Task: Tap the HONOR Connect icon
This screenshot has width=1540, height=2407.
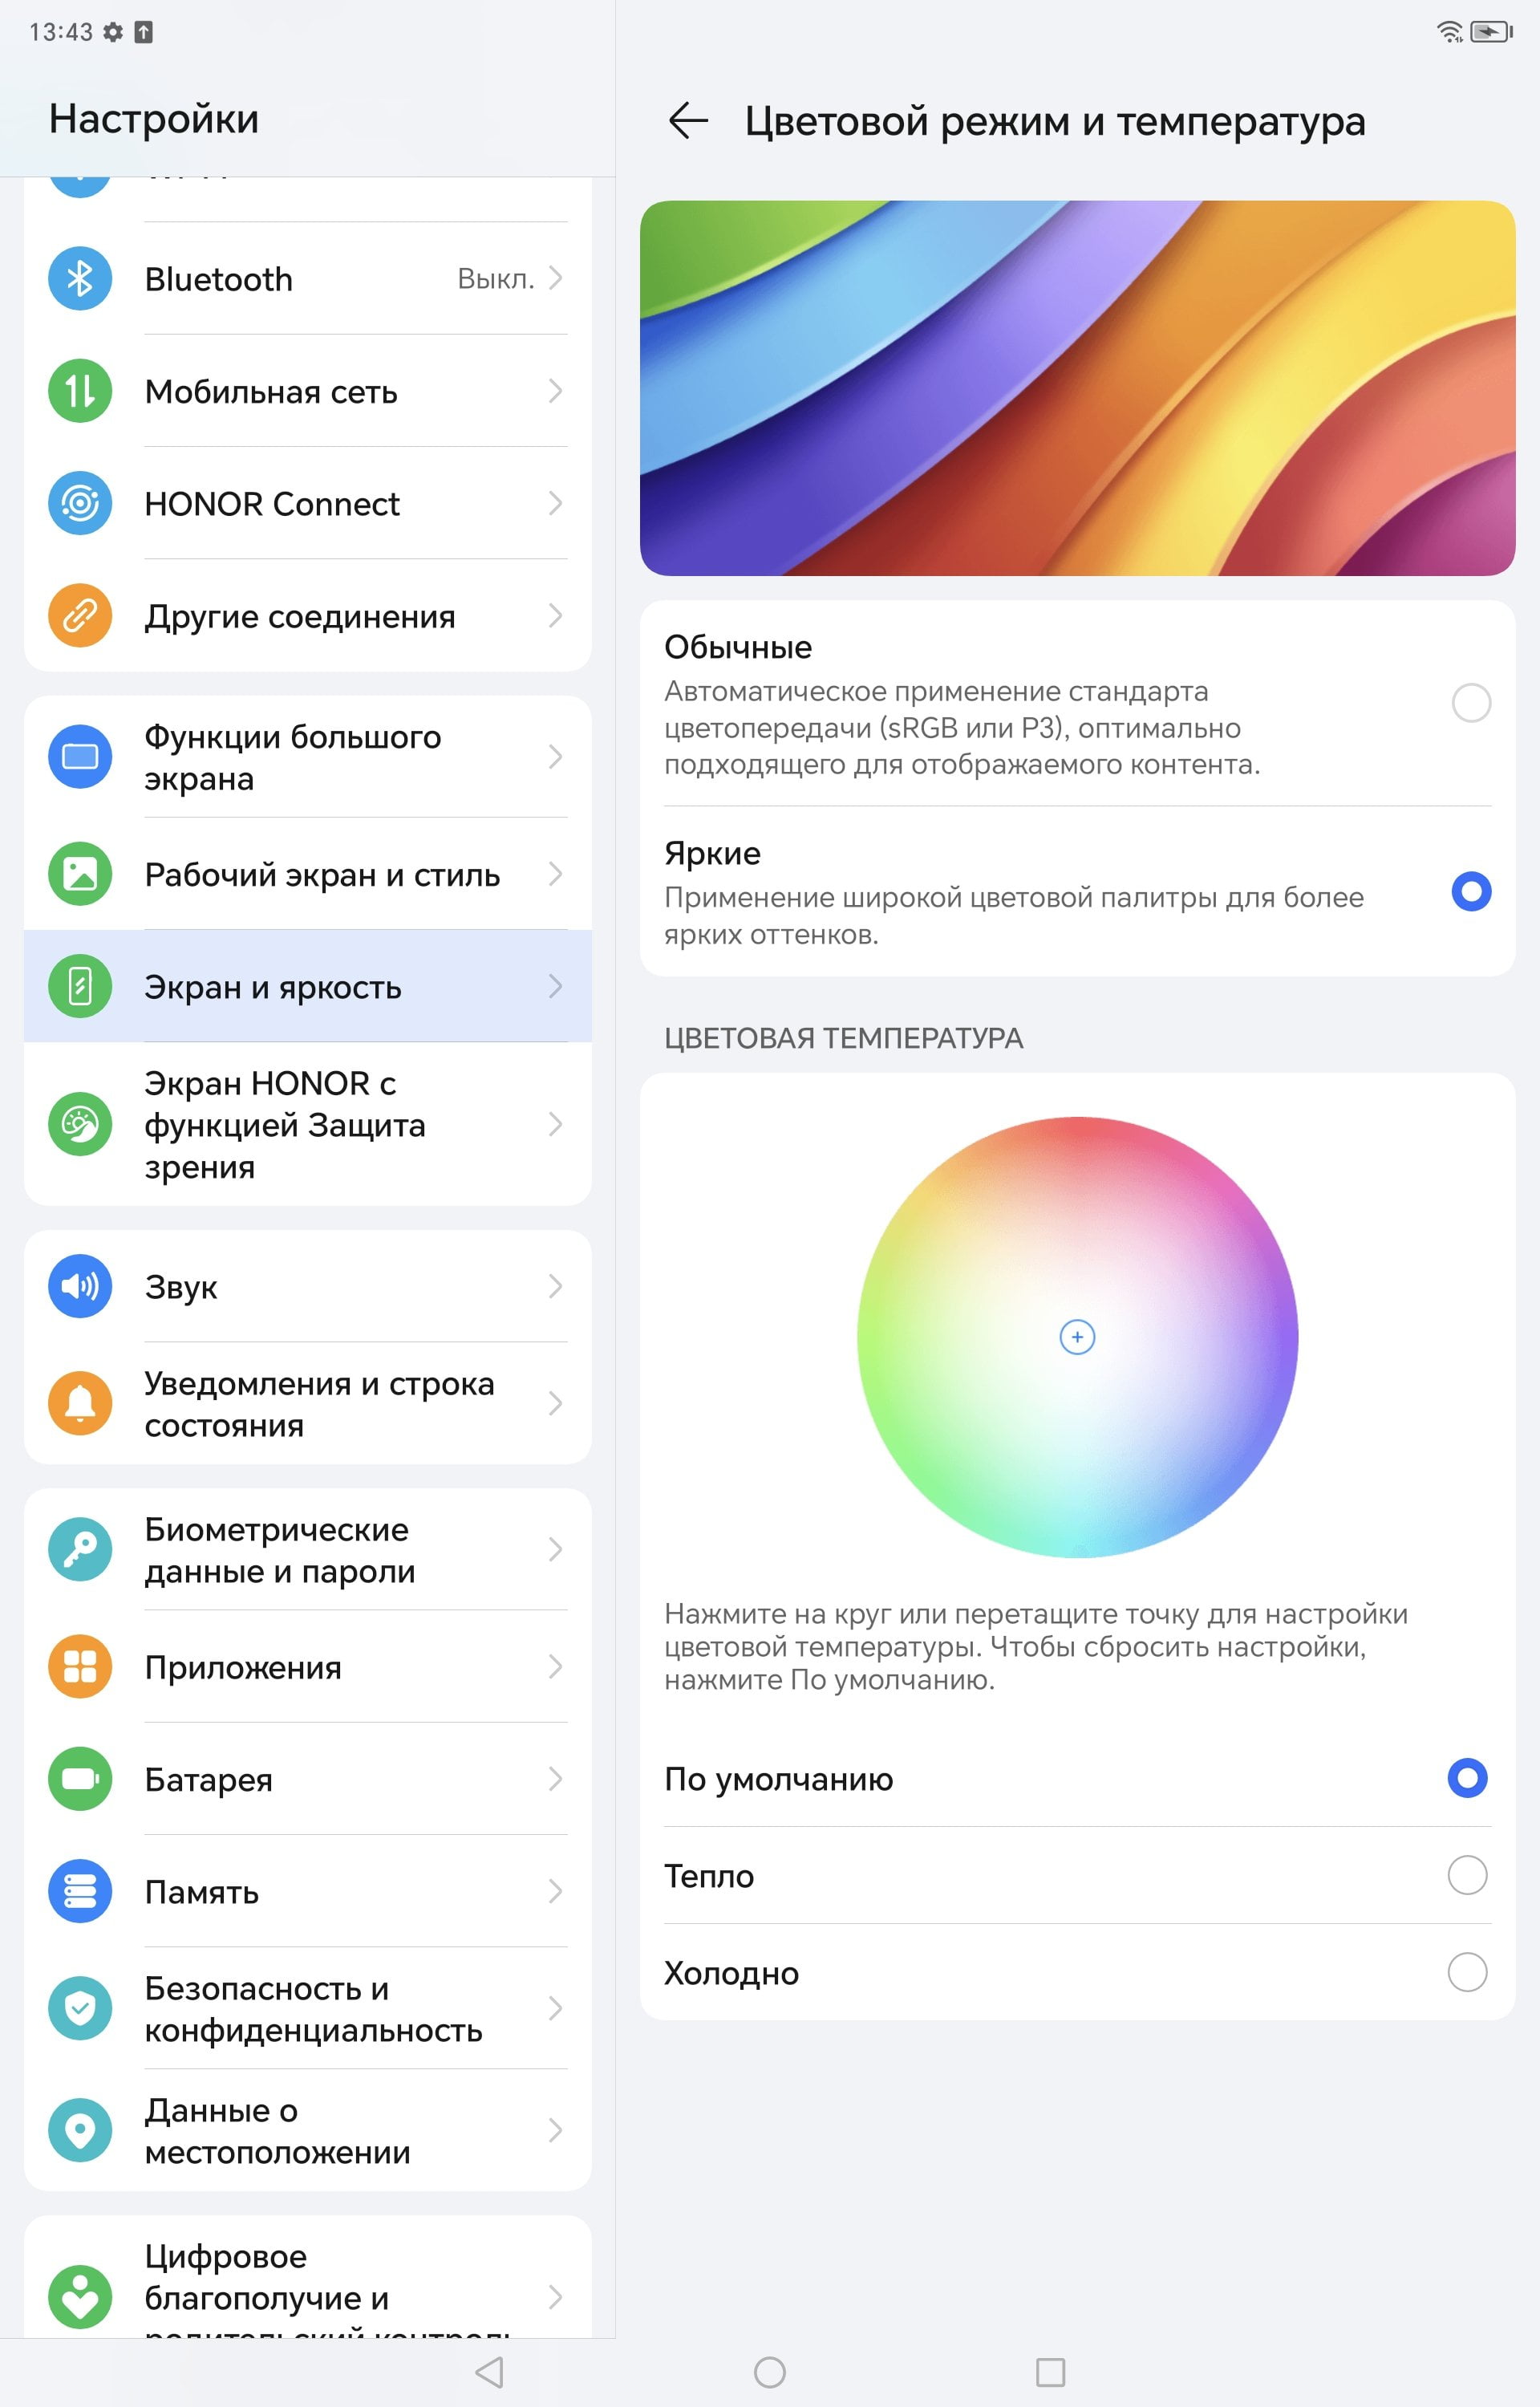Action: pyautogui.click(x=80, y=503)
